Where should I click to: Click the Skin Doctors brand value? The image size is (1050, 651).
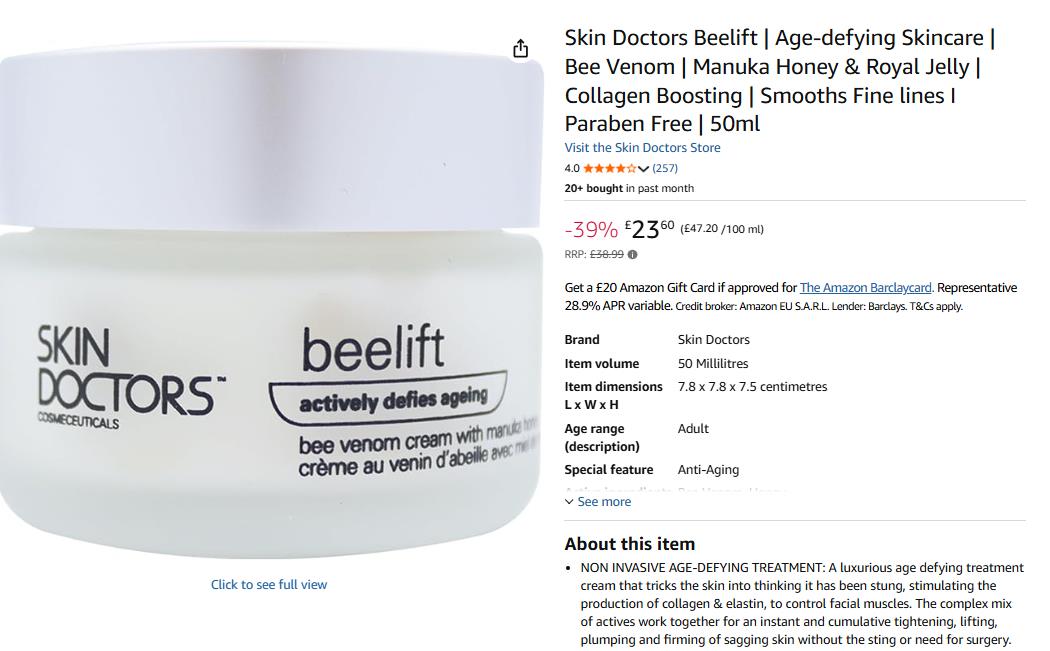pyautogui.click(x=713, y=340)
